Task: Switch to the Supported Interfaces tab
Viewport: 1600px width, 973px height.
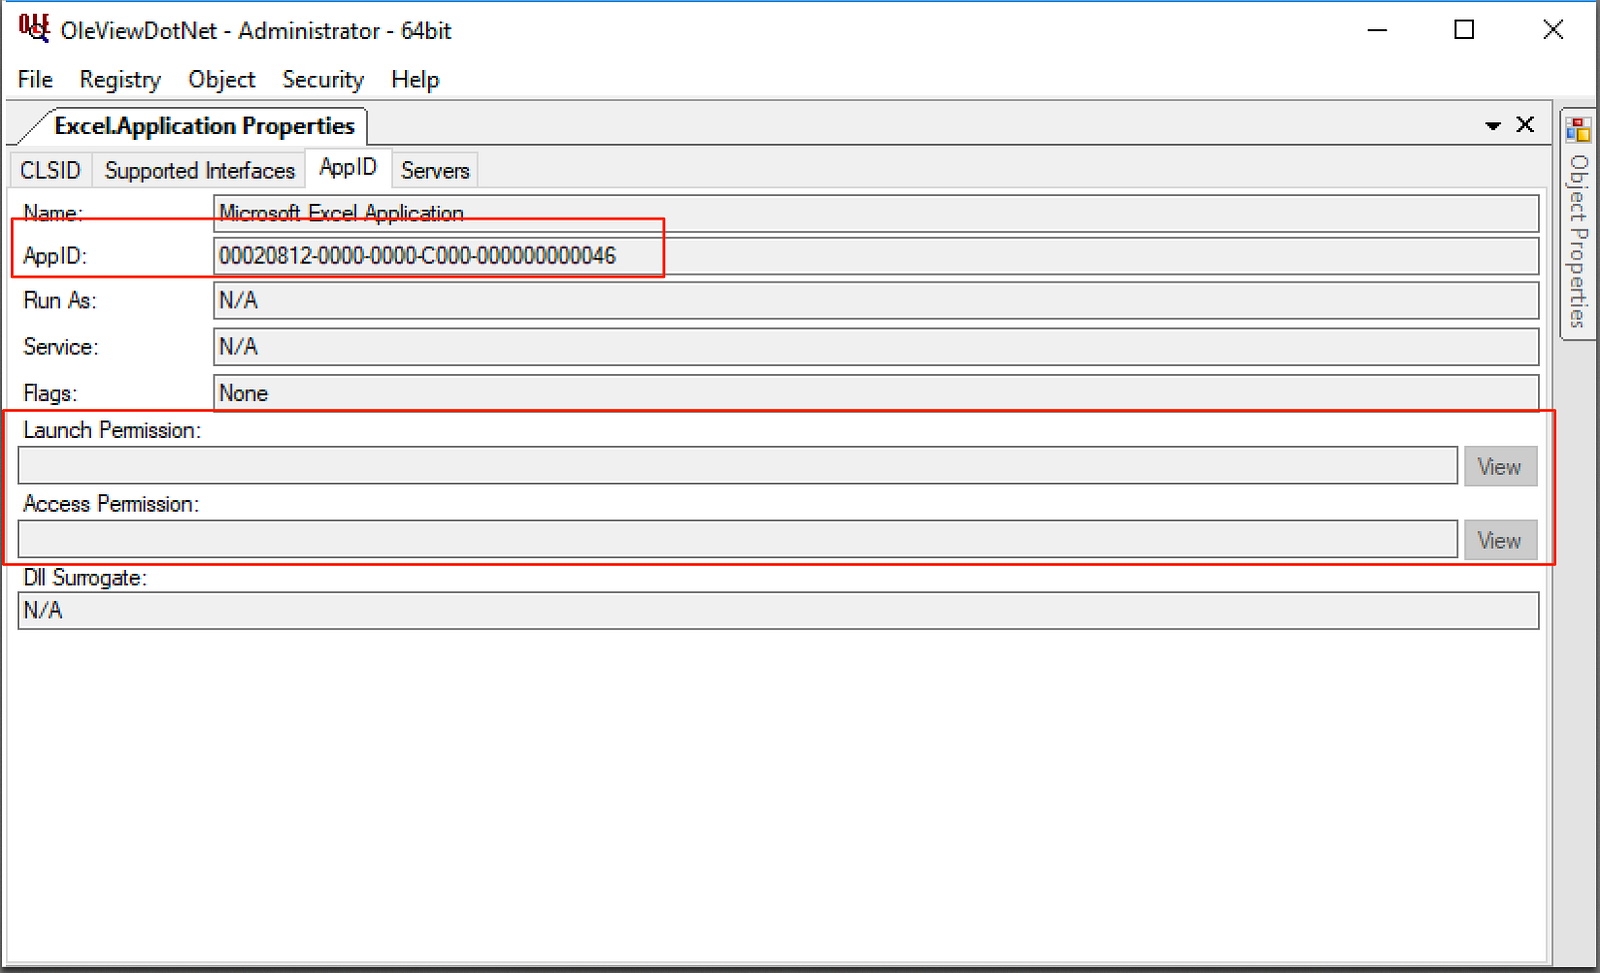Action: (199, 170)
